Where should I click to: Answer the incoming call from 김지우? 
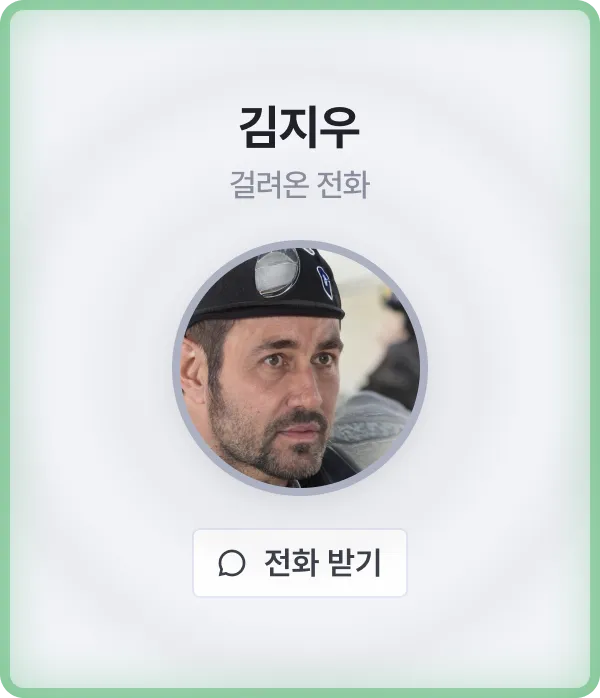point(300,563)
